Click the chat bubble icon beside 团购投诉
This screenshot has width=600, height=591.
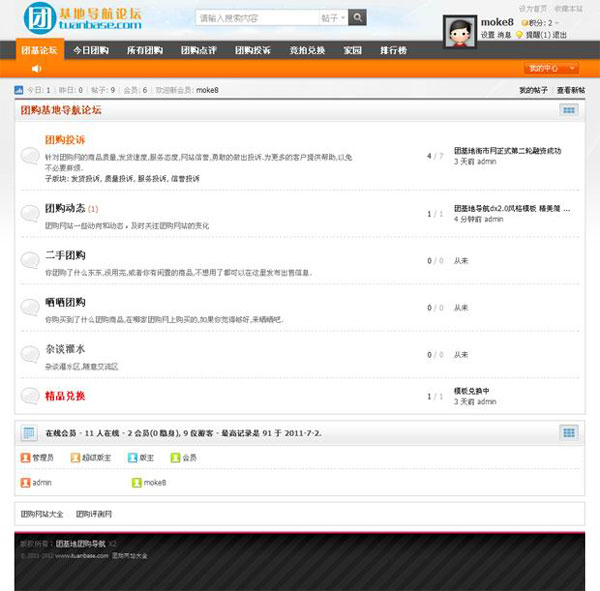pyautogui.click(x=30, y=155)
